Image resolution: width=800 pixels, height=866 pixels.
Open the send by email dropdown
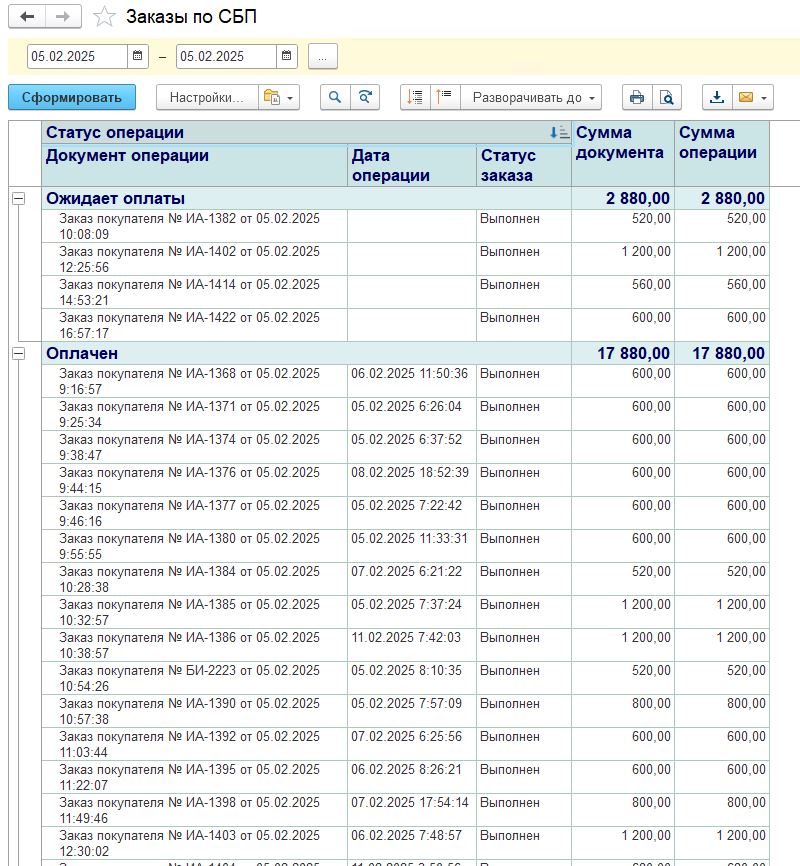point(753,97)
